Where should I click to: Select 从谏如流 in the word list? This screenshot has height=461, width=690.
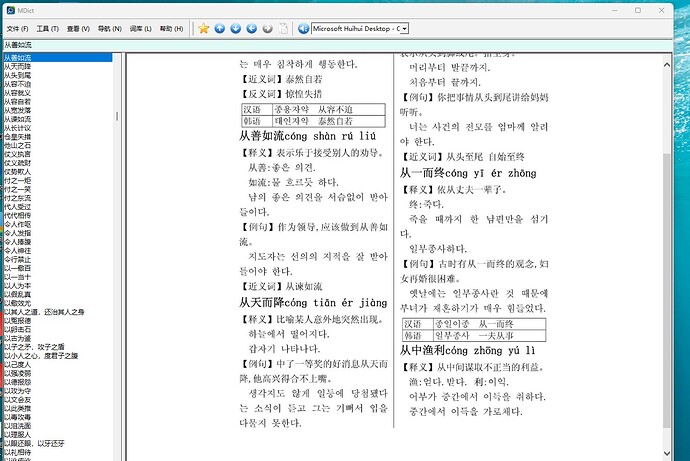18,119
